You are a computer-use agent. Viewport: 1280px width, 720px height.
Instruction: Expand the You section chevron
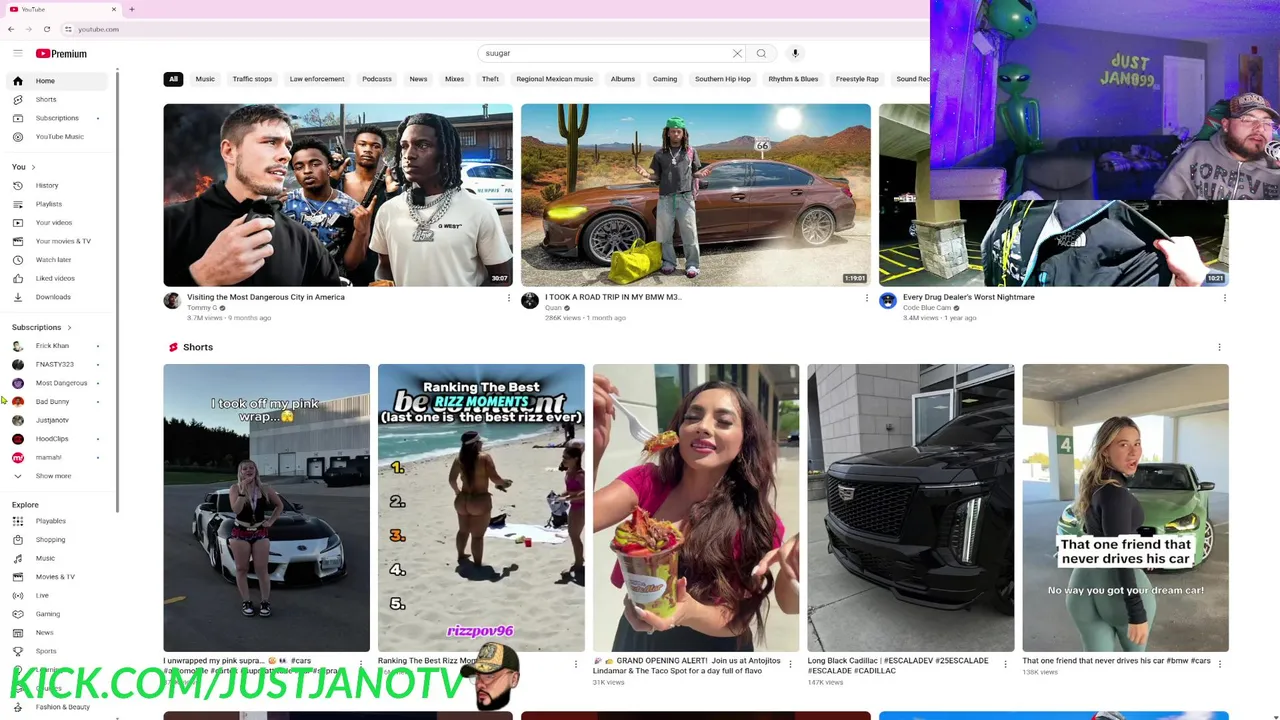point(33,167)
